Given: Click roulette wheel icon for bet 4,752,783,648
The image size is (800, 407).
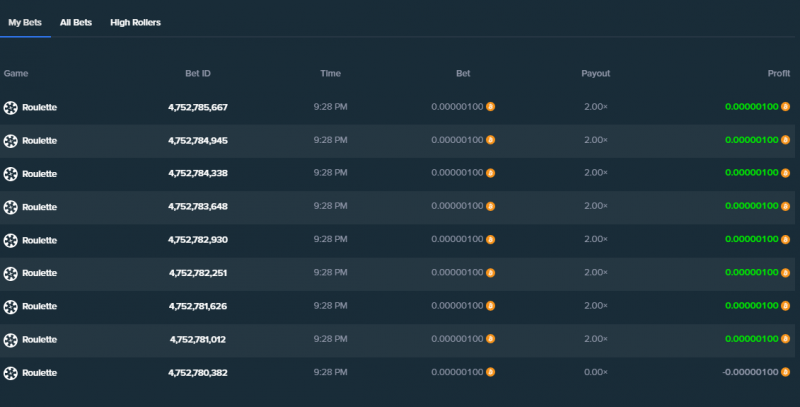Looking at the screenshot, I should (x=11, y=207).
